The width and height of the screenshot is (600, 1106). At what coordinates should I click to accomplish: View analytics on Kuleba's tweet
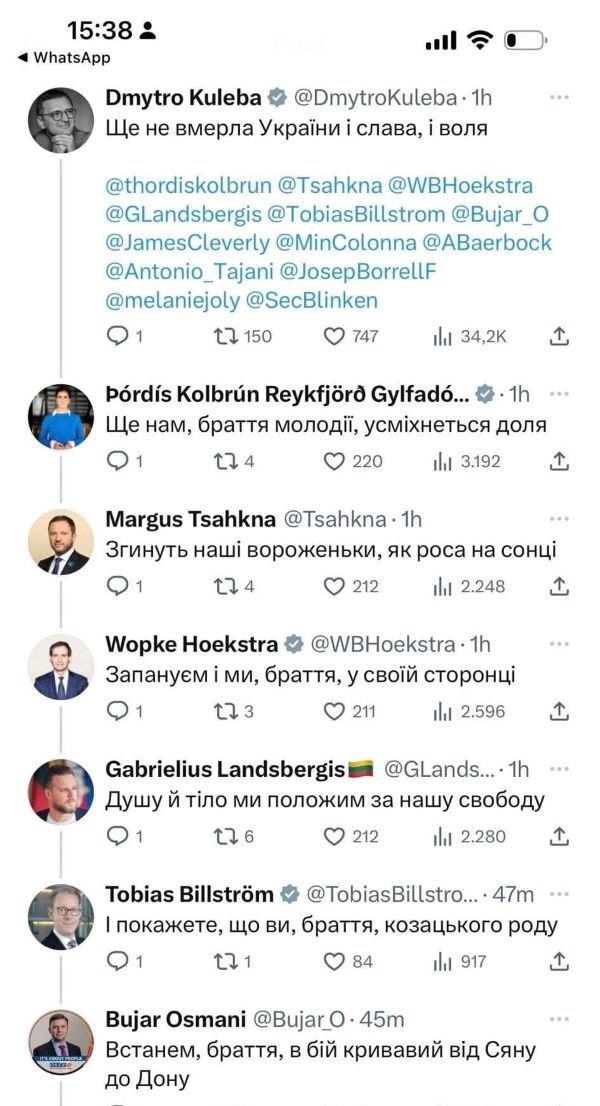(x=443, y=336)
